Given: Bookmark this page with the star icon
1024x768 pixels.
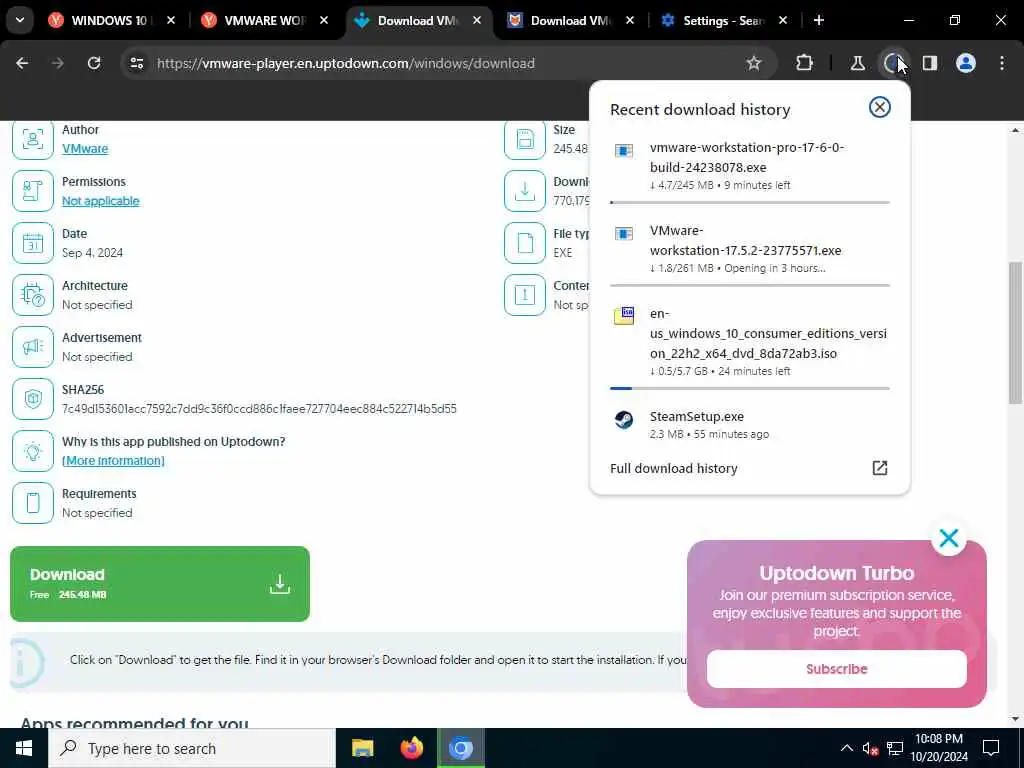Looking at the screenshot, I should [754, 63].
